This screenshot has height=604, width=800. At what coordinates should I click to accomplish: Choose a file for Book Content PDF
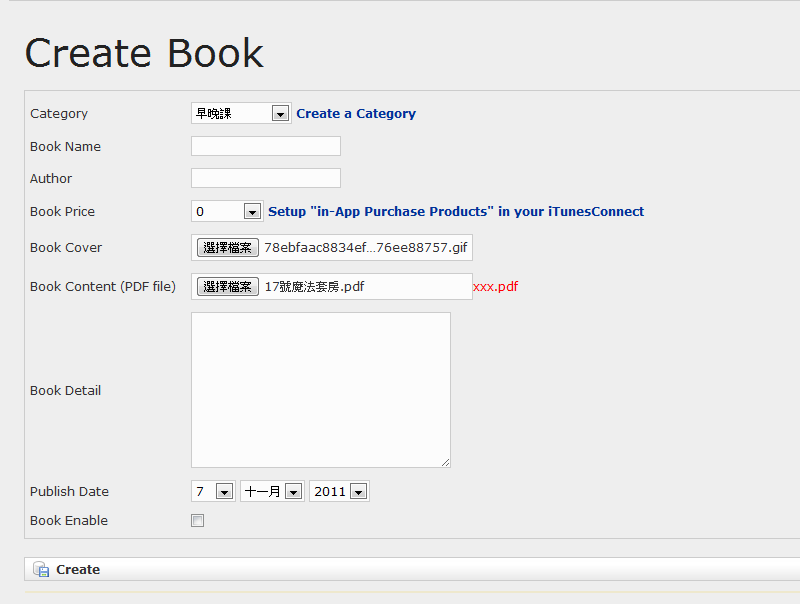click(x=228, y=286)
